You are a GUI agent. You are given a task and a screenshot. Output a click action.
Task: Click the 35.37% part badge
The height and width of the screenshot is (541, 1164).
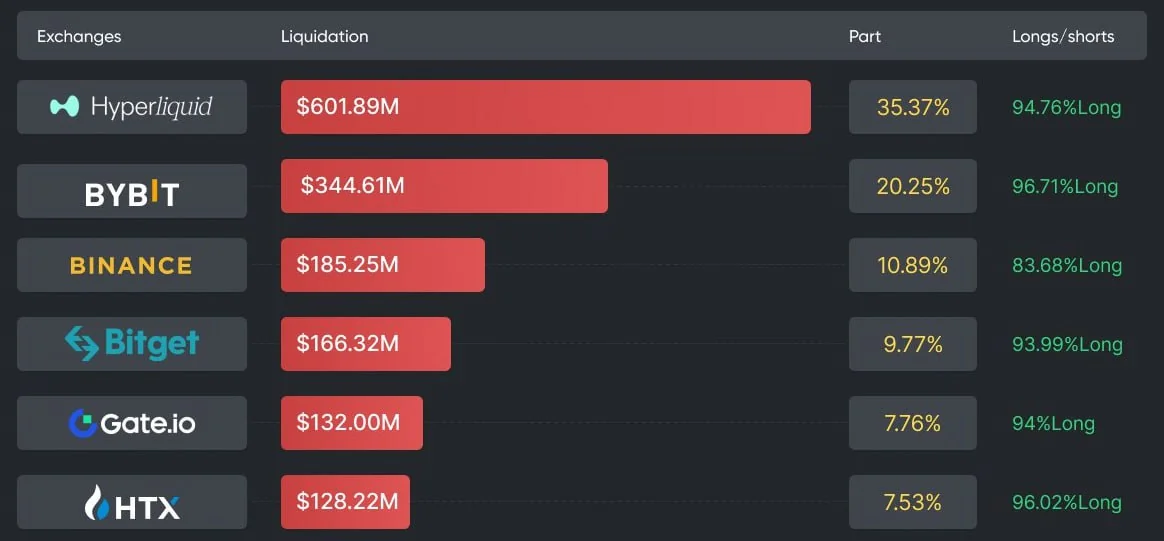(913, 107)
